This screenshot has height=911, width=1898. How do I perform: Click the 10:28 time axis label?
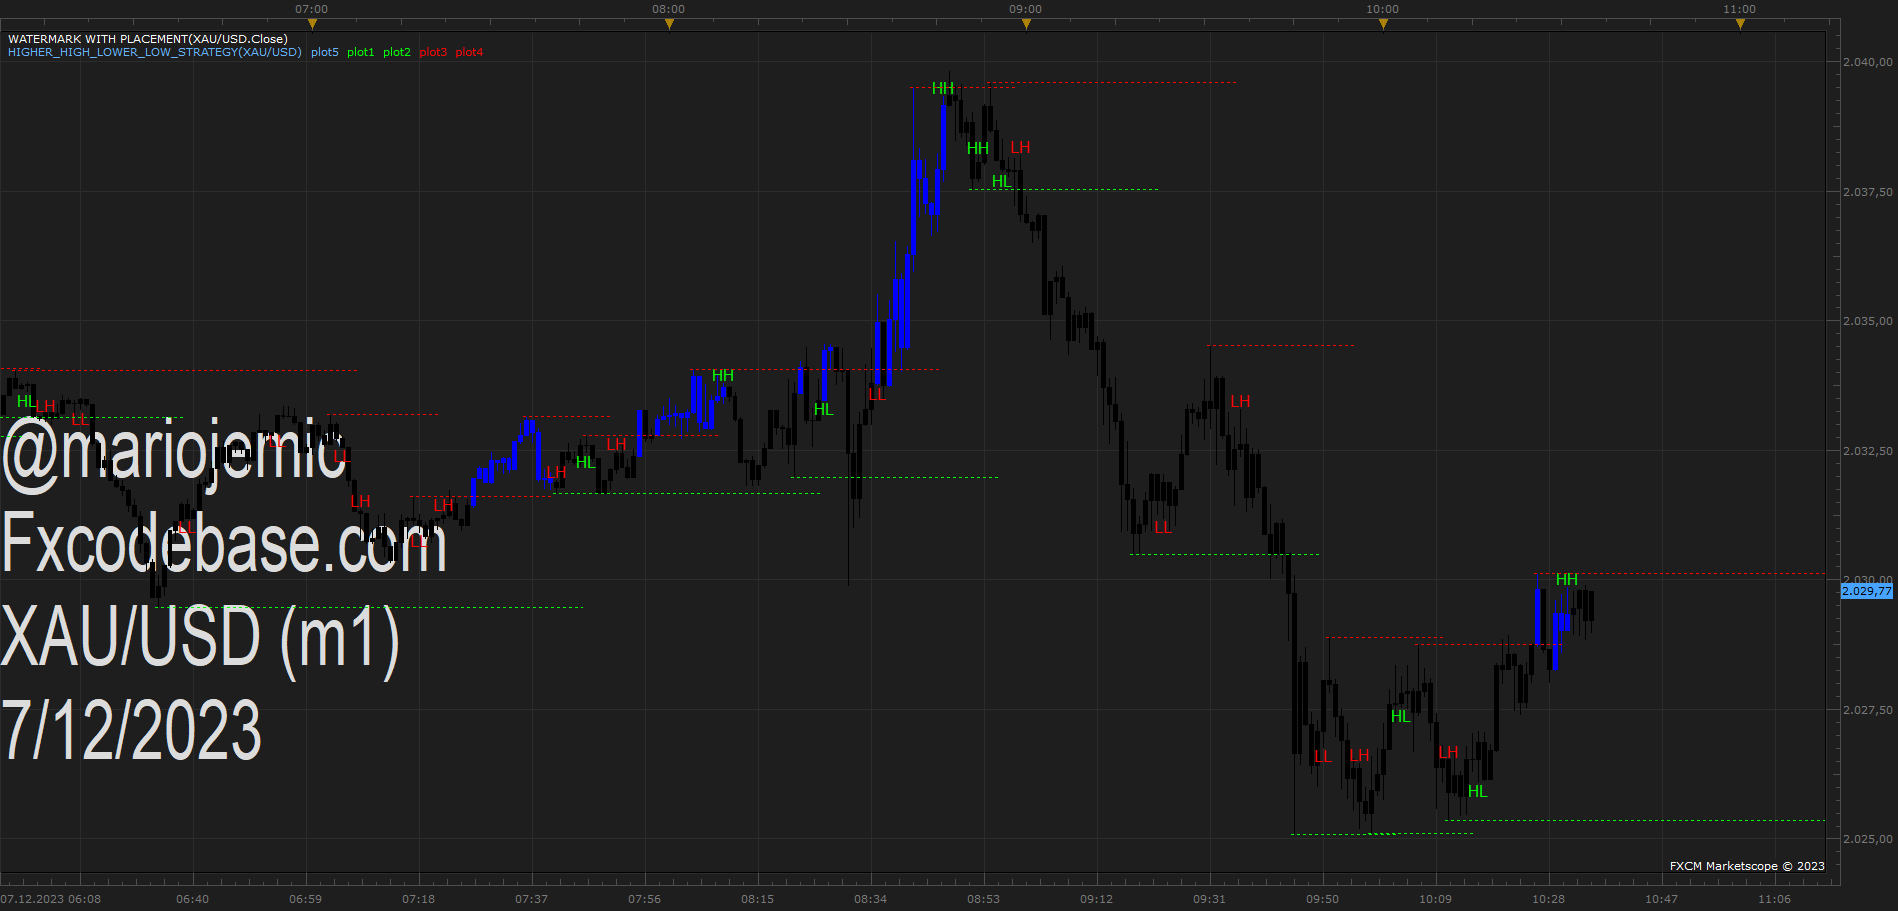click(x=1549, y=899)
